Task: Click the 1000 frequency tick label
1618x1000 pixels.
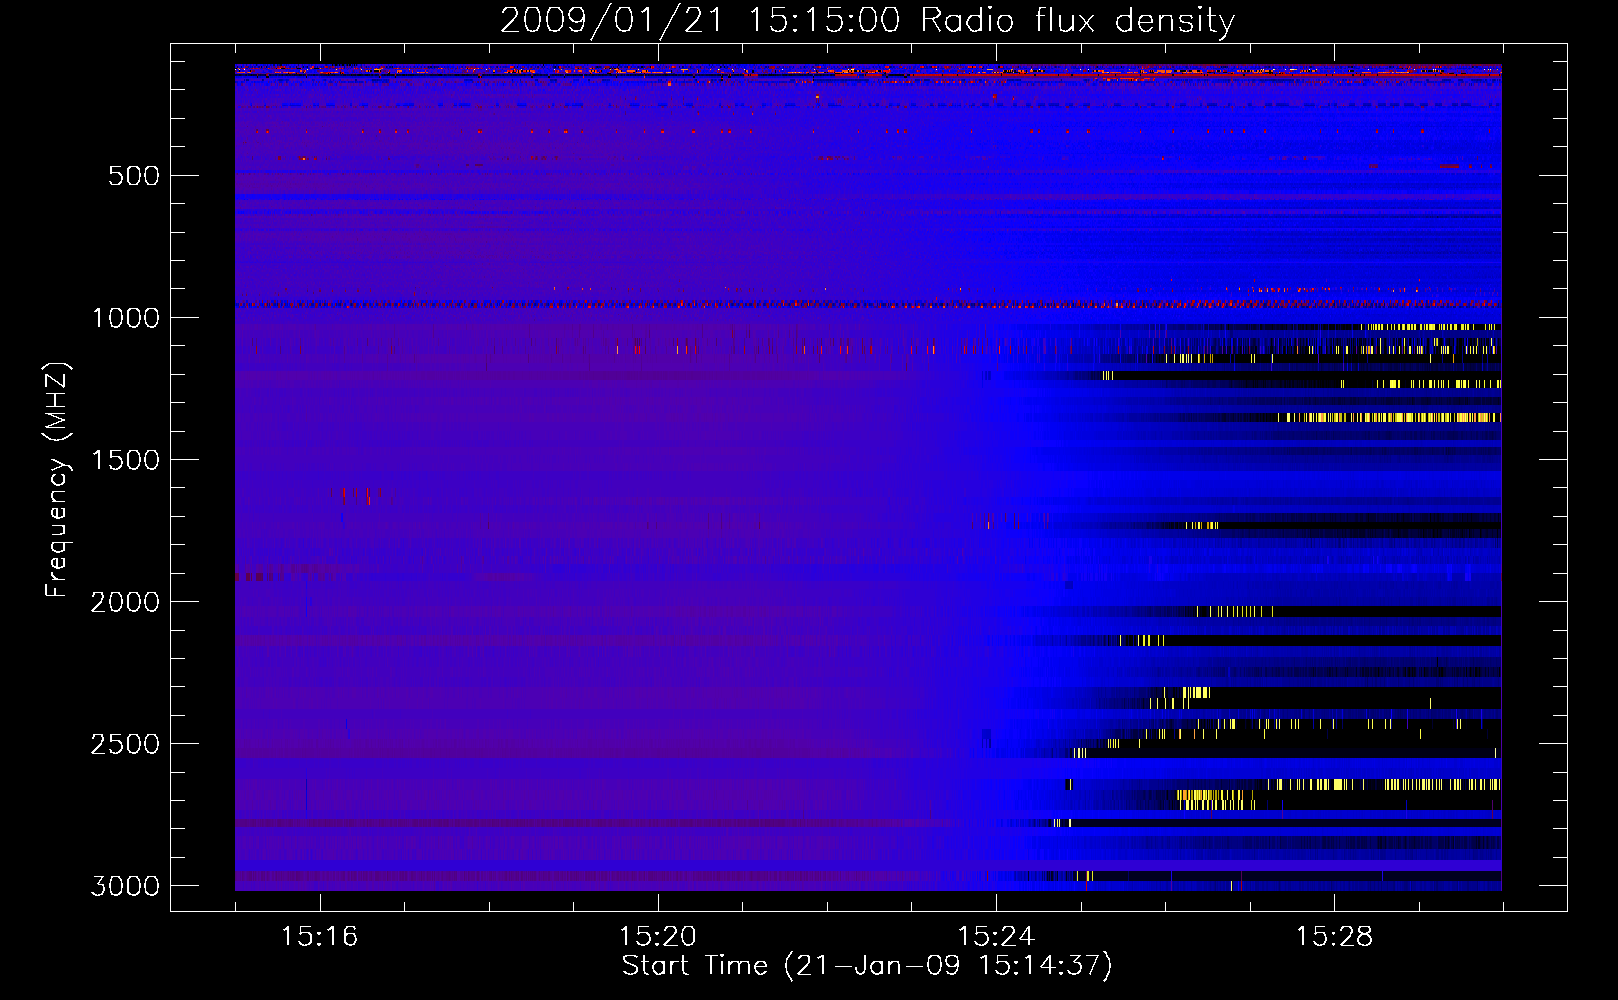Action: click(x=125, y=318)
